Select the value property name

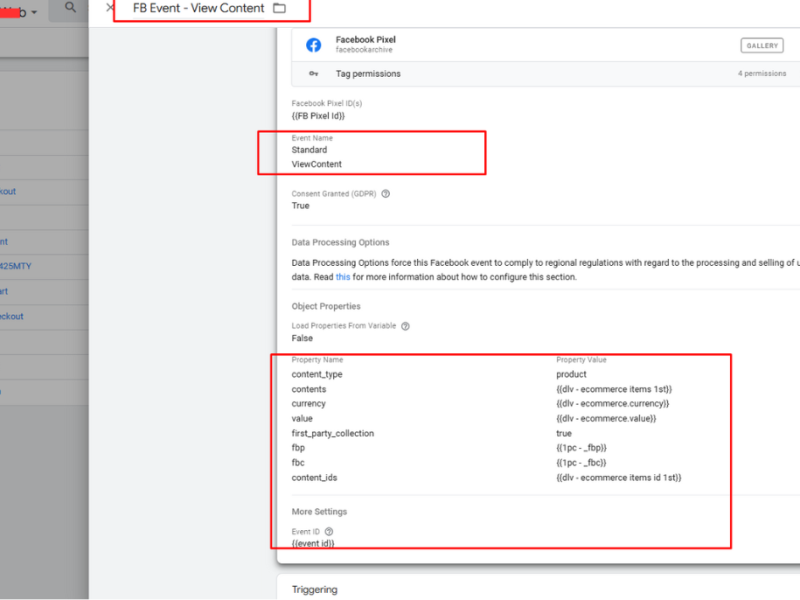point(302,418)
